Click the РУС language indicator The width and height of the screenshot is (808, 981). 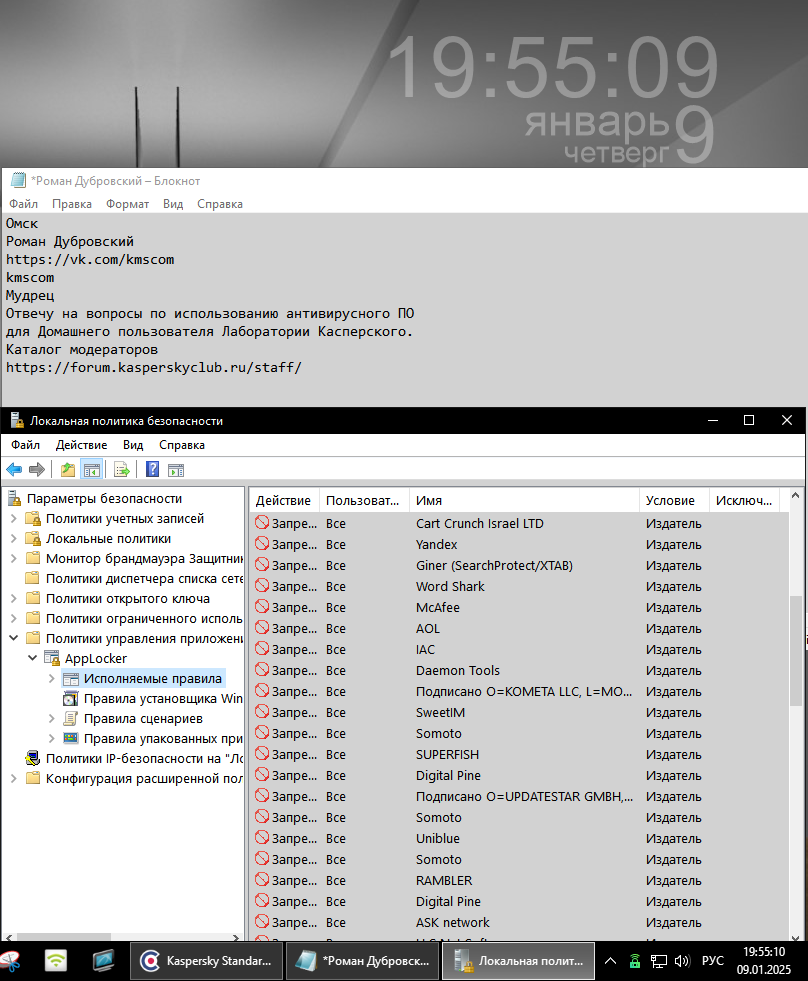[x=712, y=961]
